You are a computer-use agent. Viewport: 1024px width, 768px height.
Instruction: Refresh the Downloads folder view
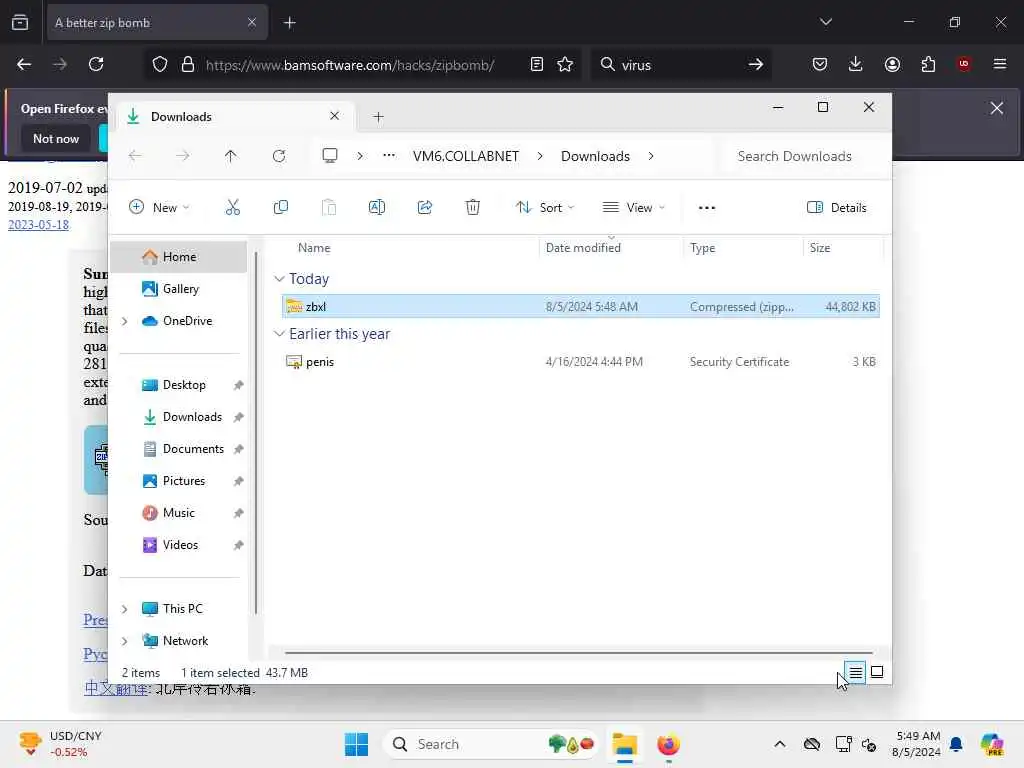(x=279, y=156)
